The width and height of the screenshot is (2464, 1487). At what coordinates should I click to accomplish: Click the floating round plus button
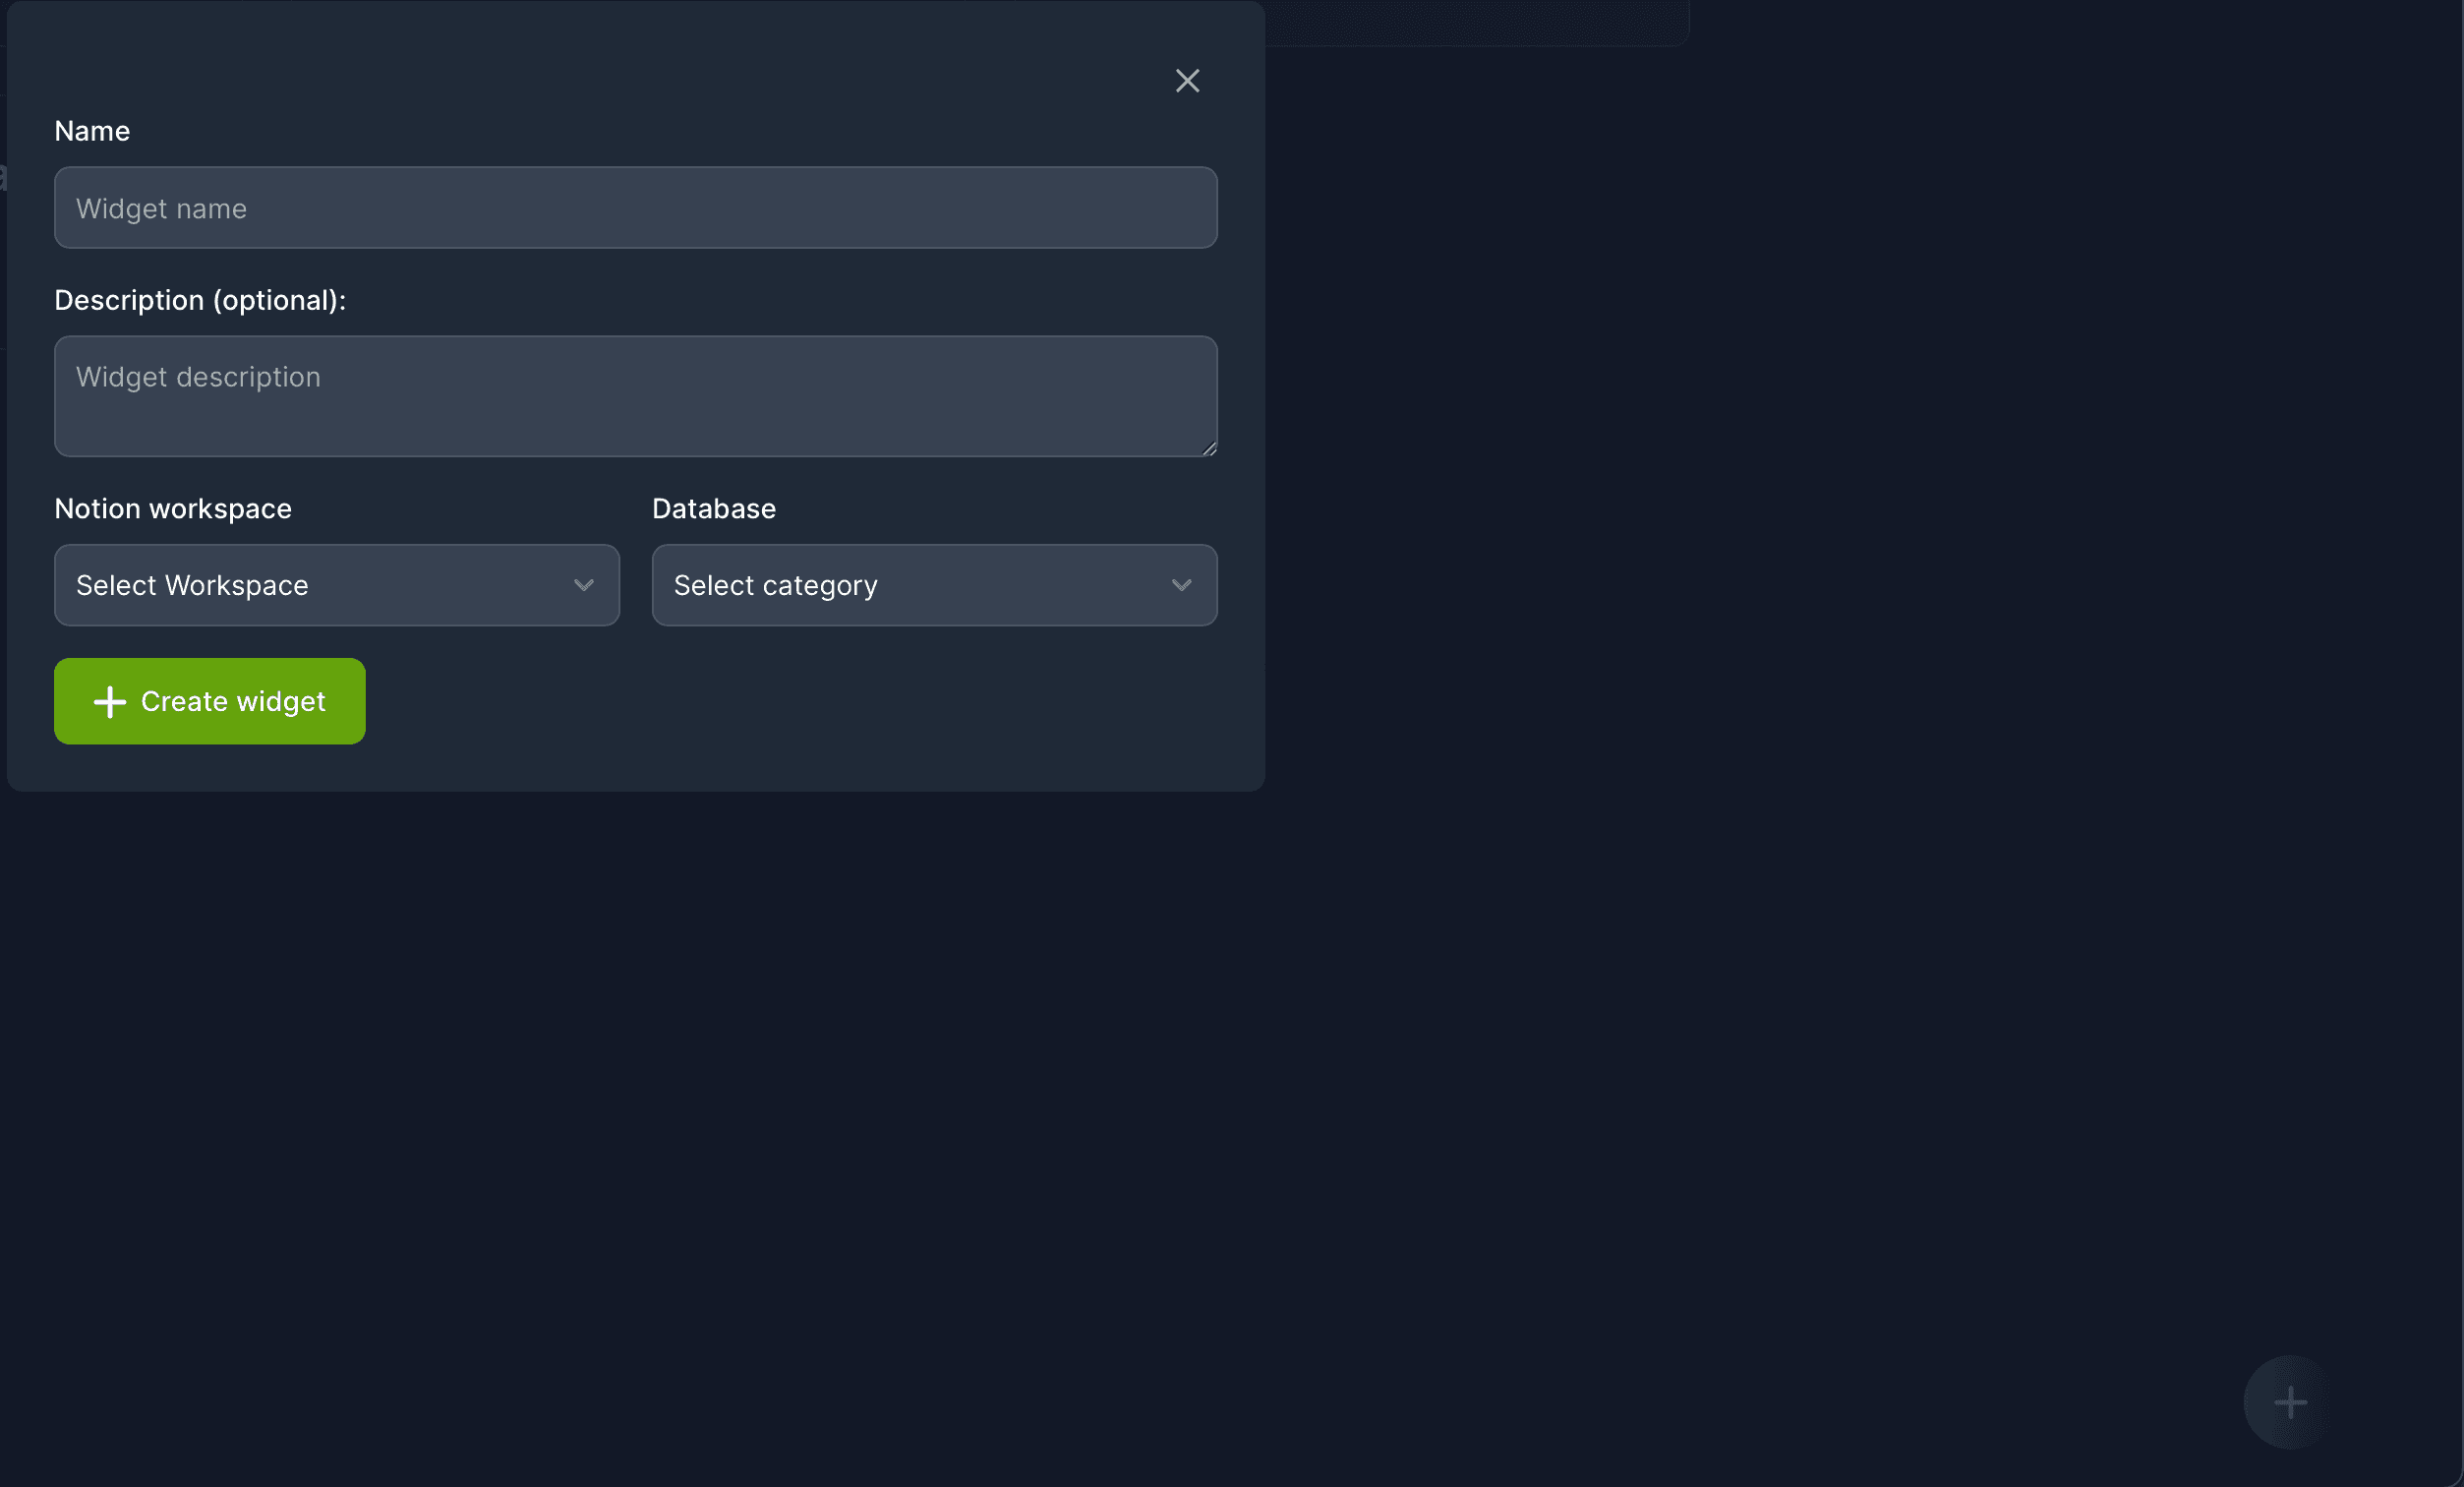(2290, 1402)
